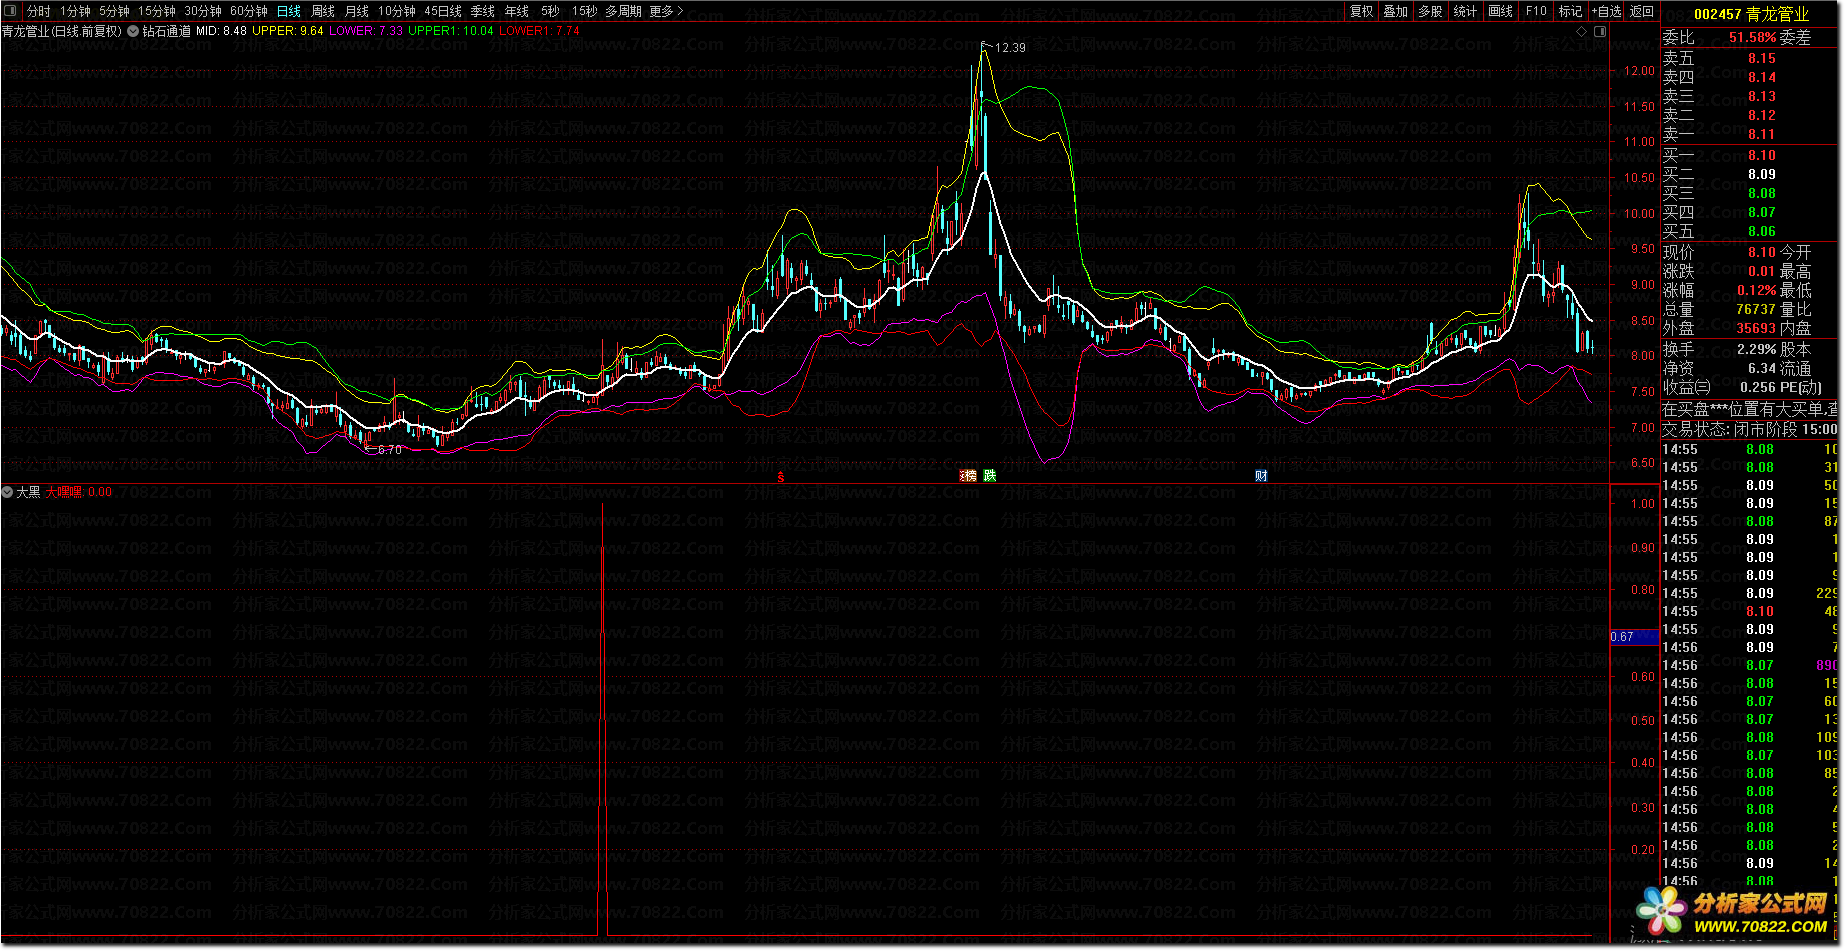Screen dimensions: 1846x951
Task: Select the 15秒 period tab
Action: pyautogui.click(x=585, y=11)
